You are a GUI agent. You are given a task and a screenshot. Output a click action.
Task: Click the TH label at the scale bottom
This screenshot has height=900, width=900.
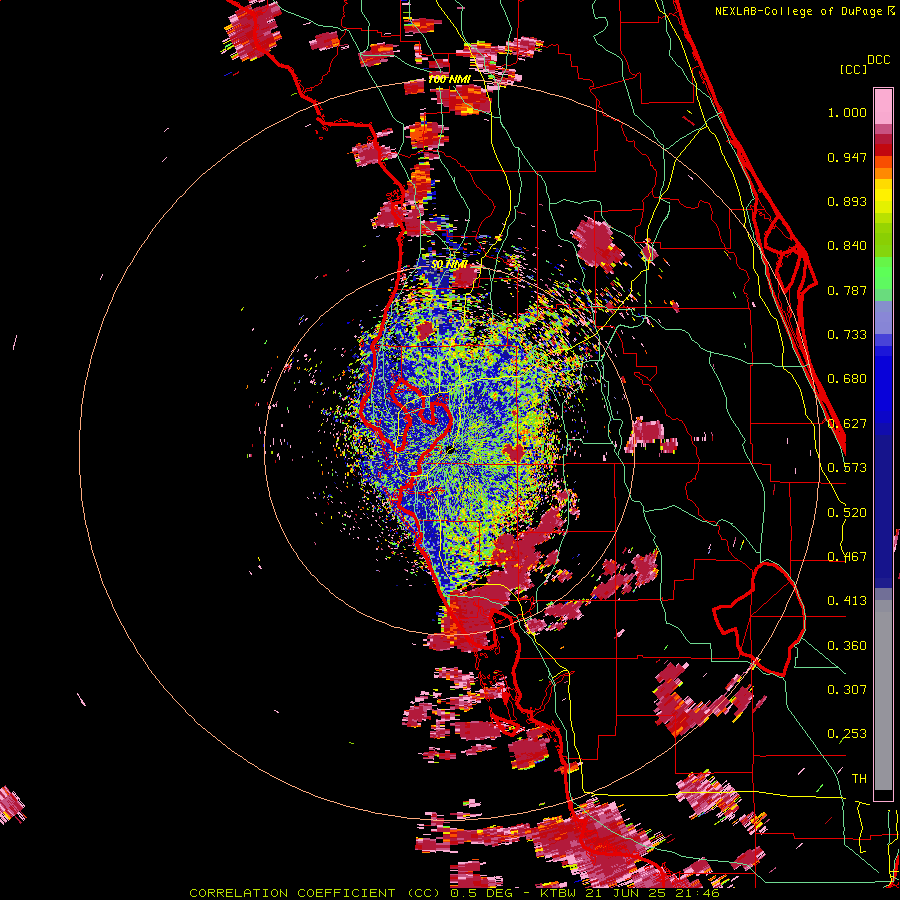(x=859, y=779)
